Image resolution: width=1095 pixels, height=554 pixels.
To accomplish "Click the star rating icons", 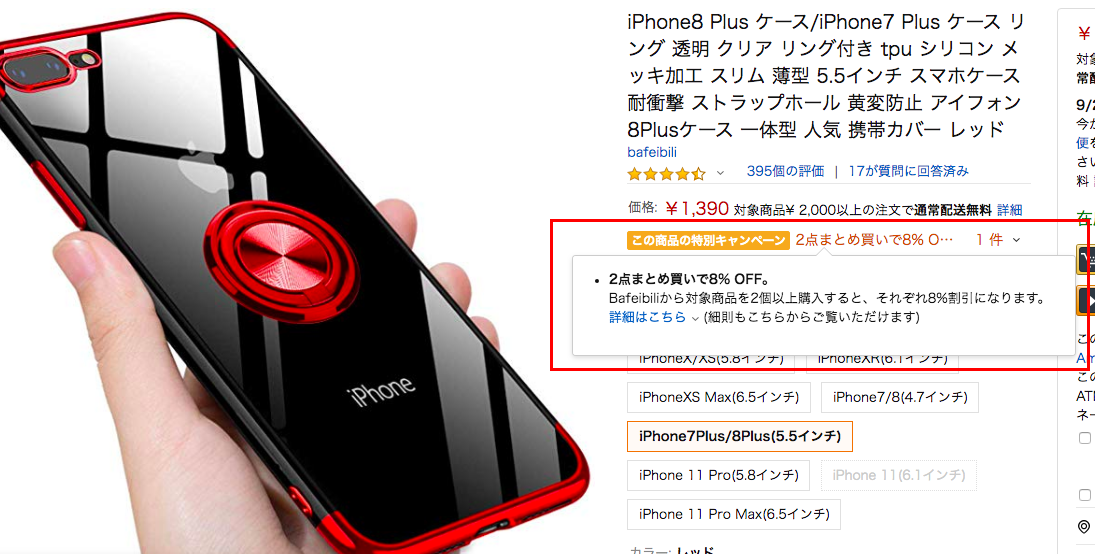I will 667,173.
